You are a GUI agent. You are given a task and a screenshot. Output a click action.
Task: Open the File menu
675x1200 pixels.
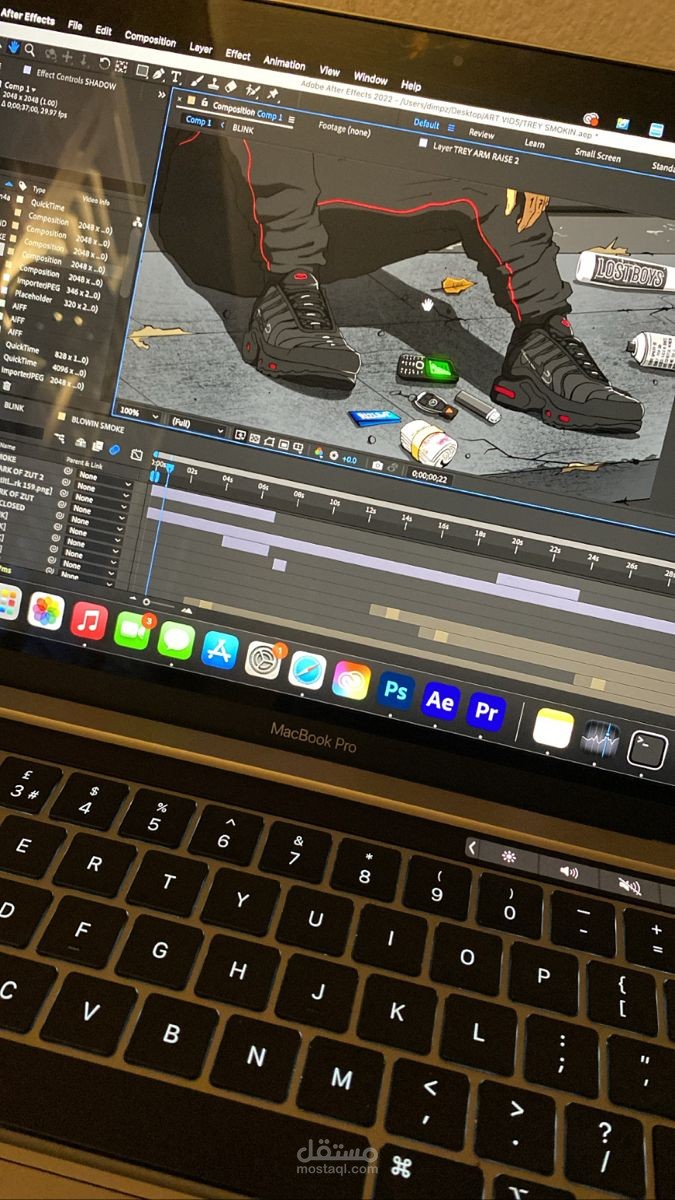click(x=75, y=24)
